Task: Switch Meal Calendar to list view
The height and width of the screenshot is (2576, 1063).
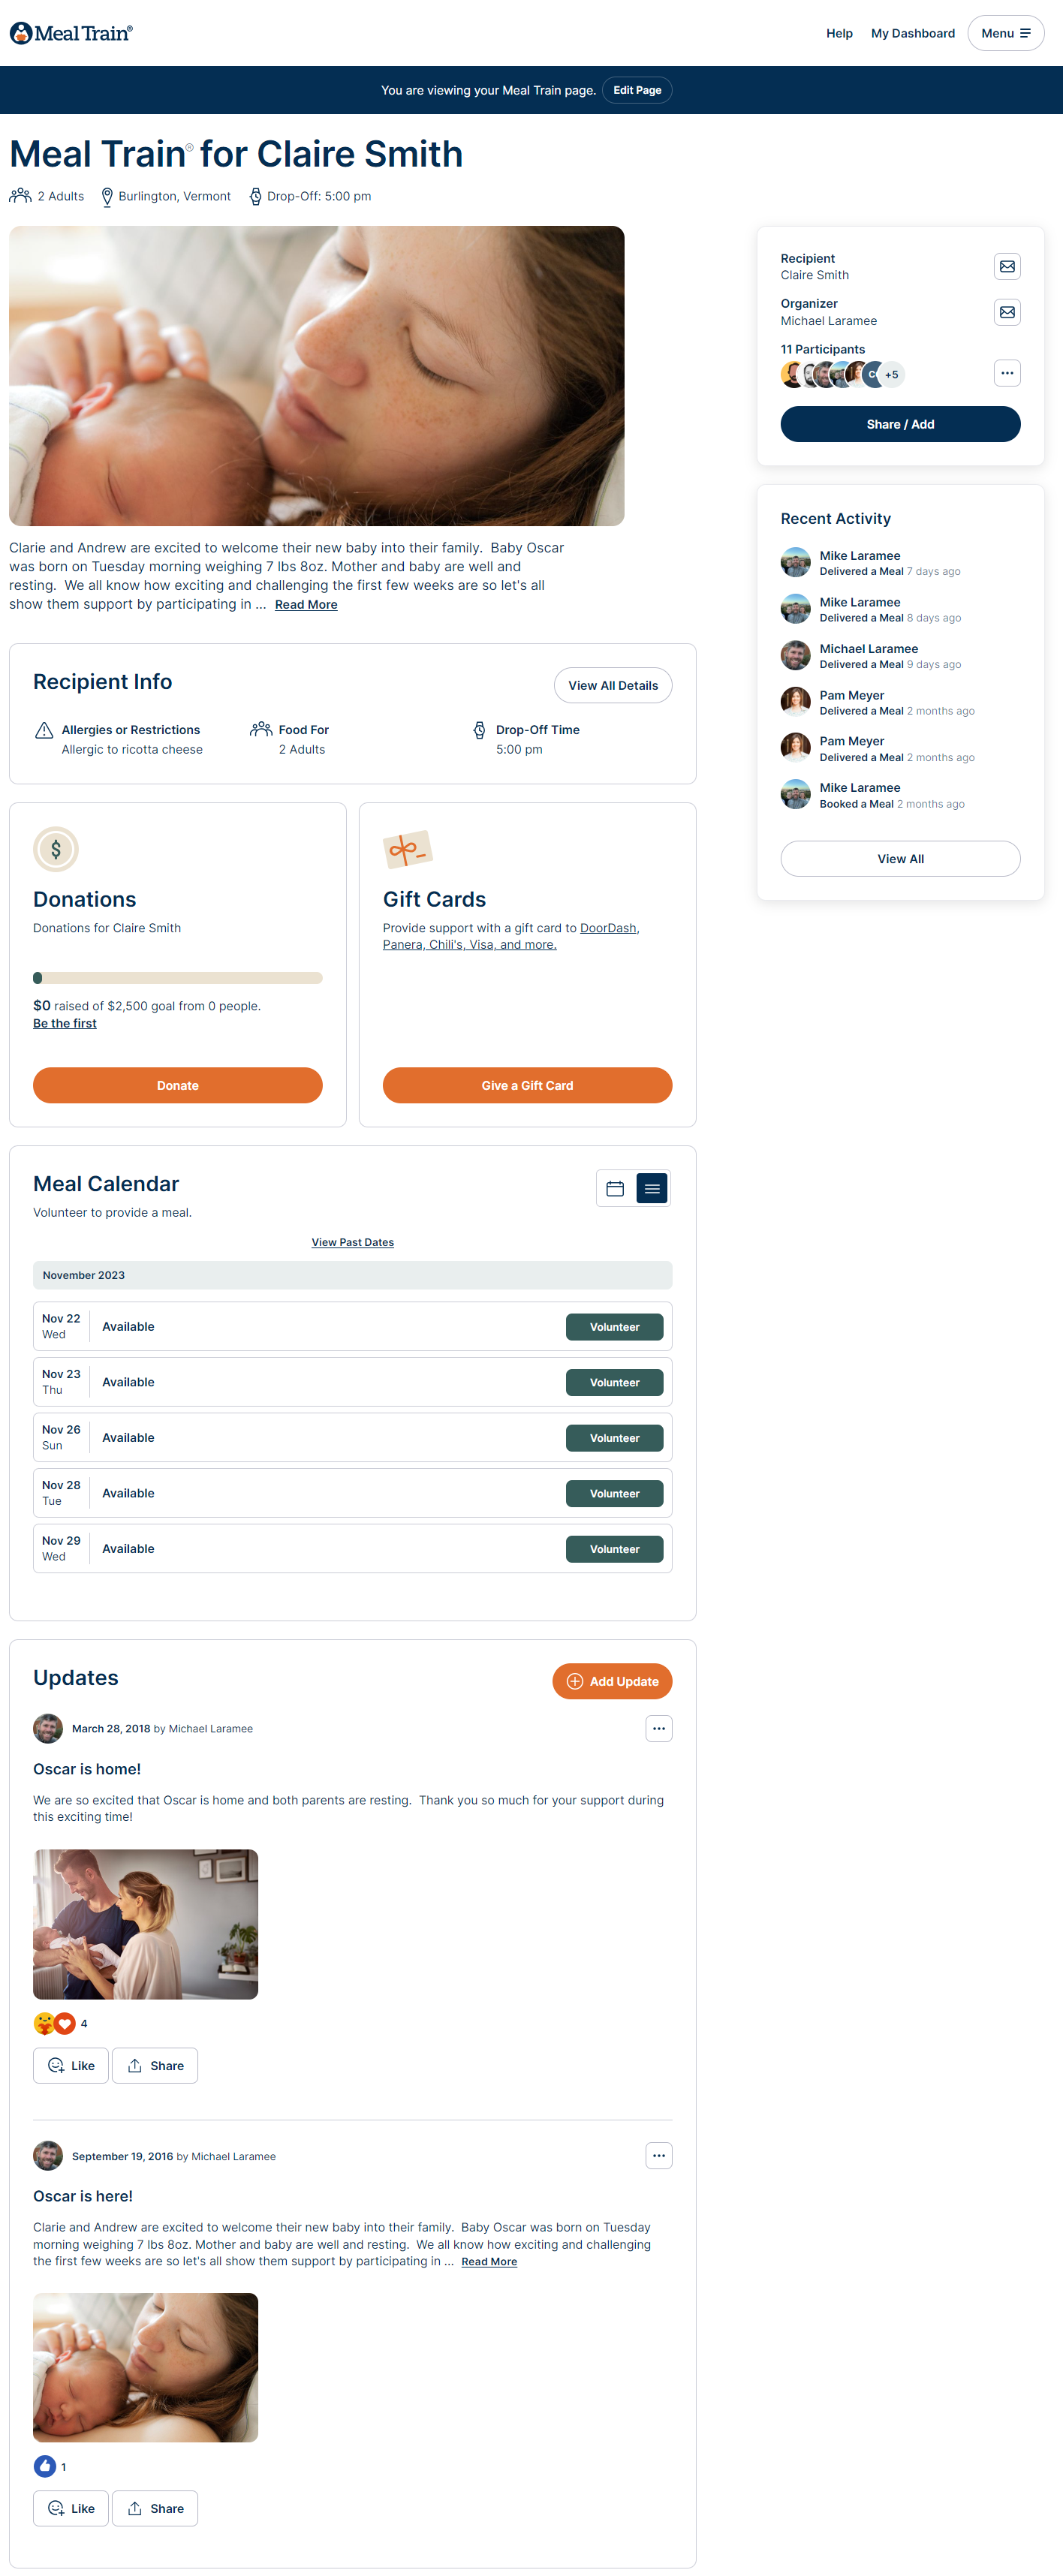Action: (652, 1188)
